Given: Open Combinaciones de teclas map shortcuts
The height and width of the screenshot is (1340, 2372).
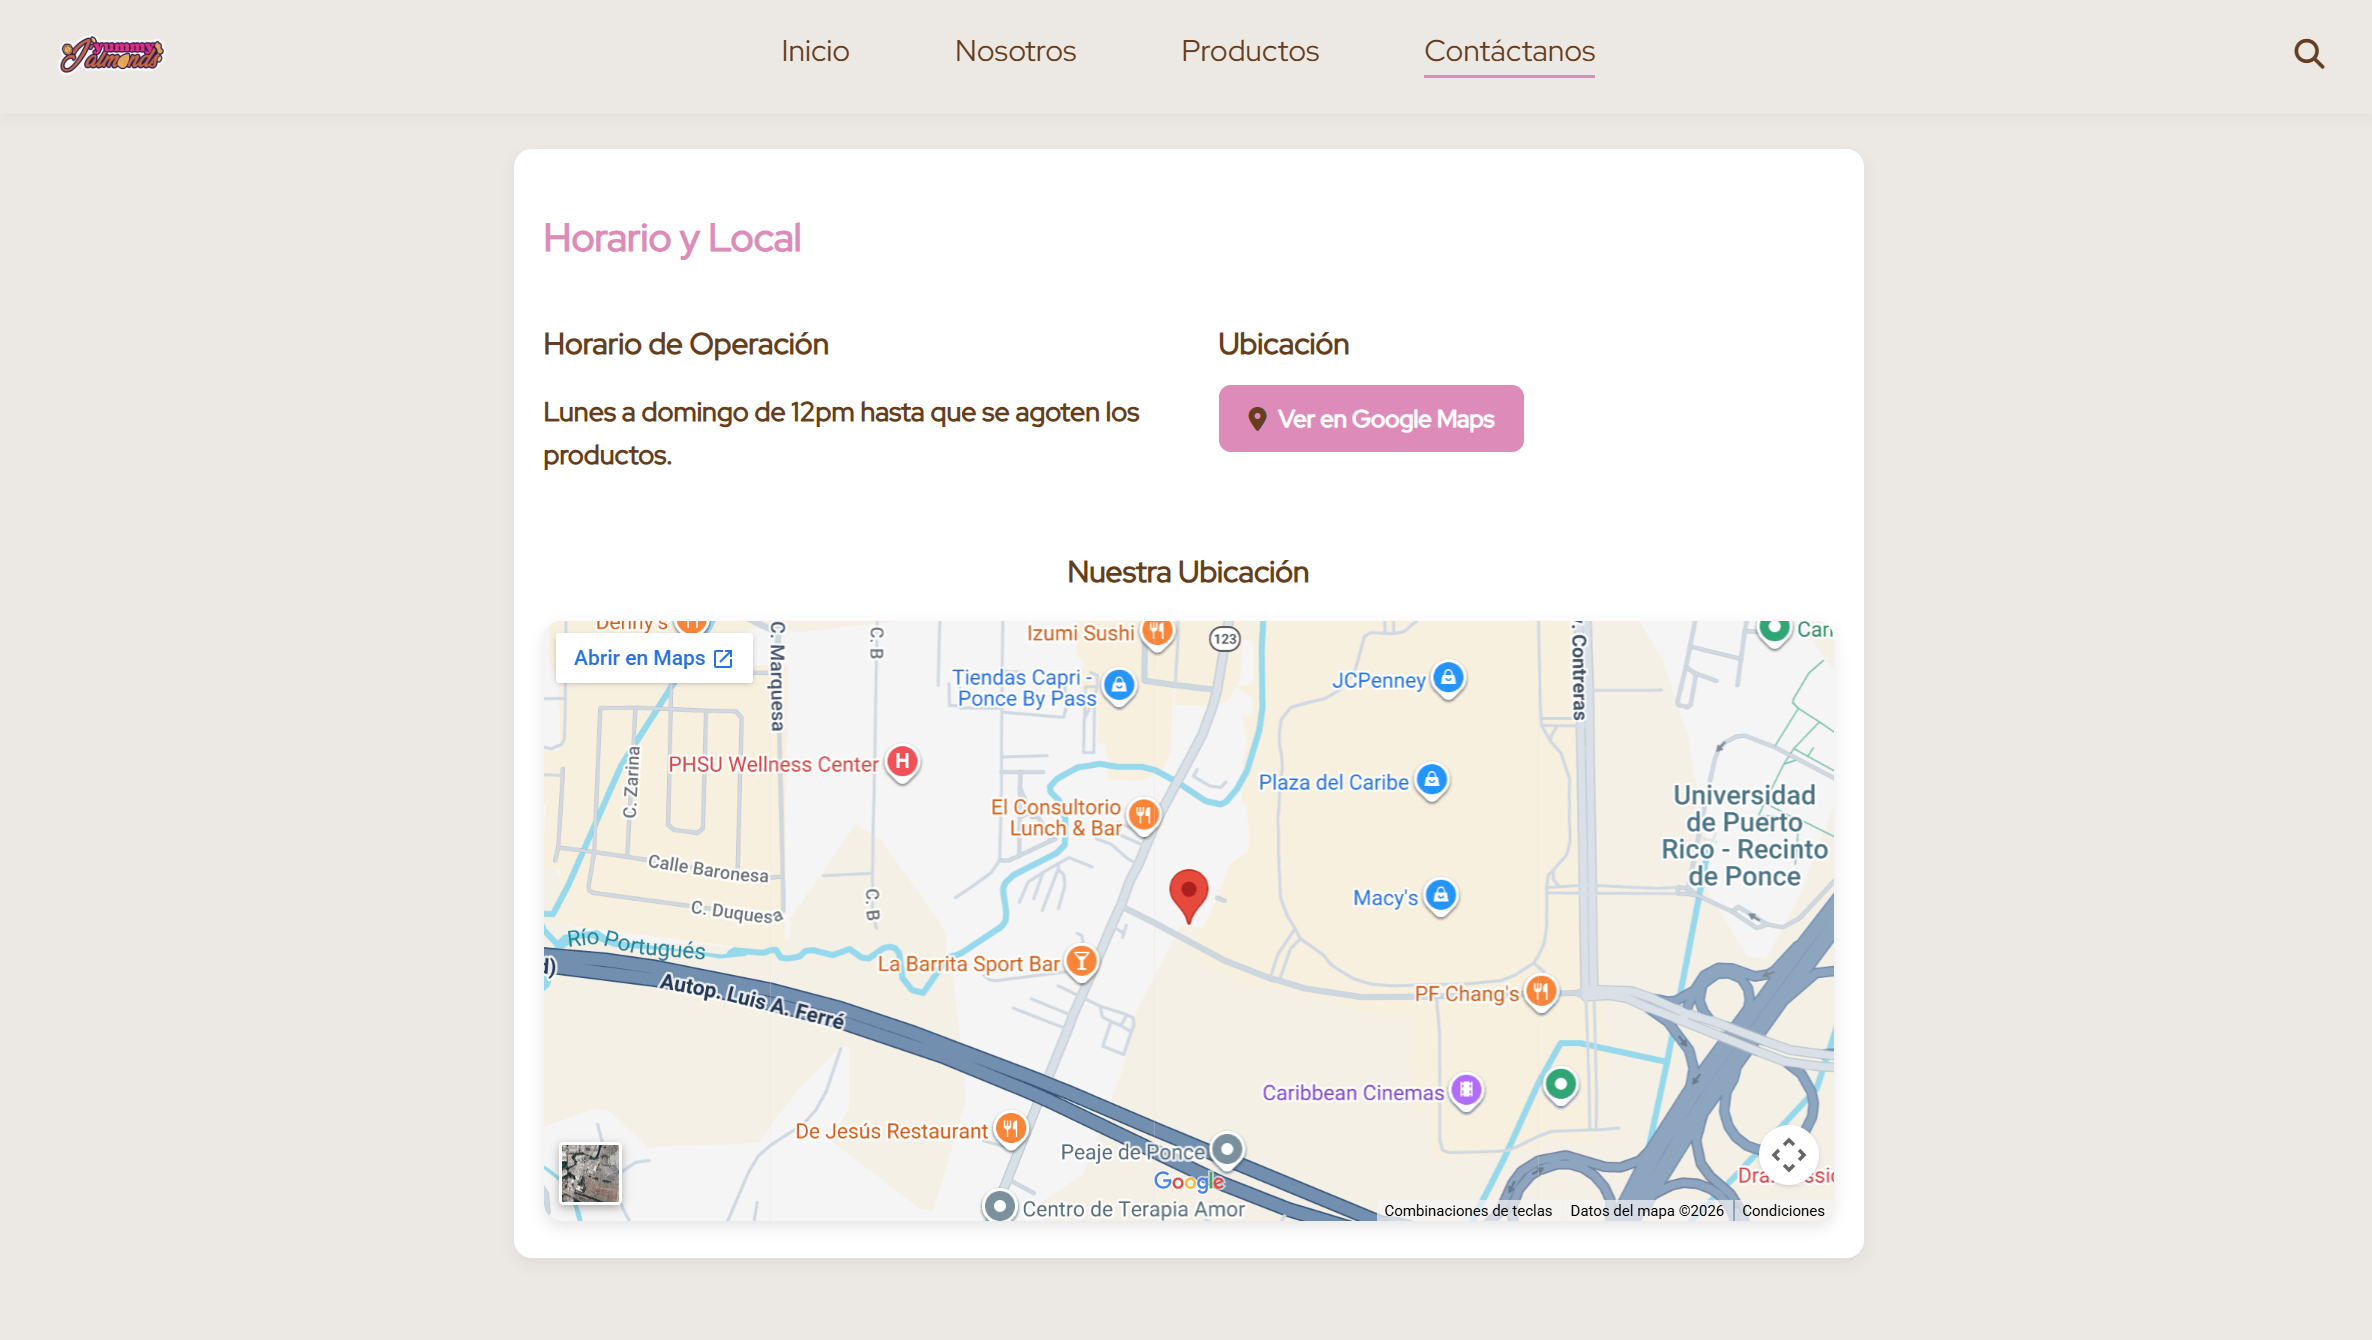Looking at the screenshot, I should coord(1467,1211).
